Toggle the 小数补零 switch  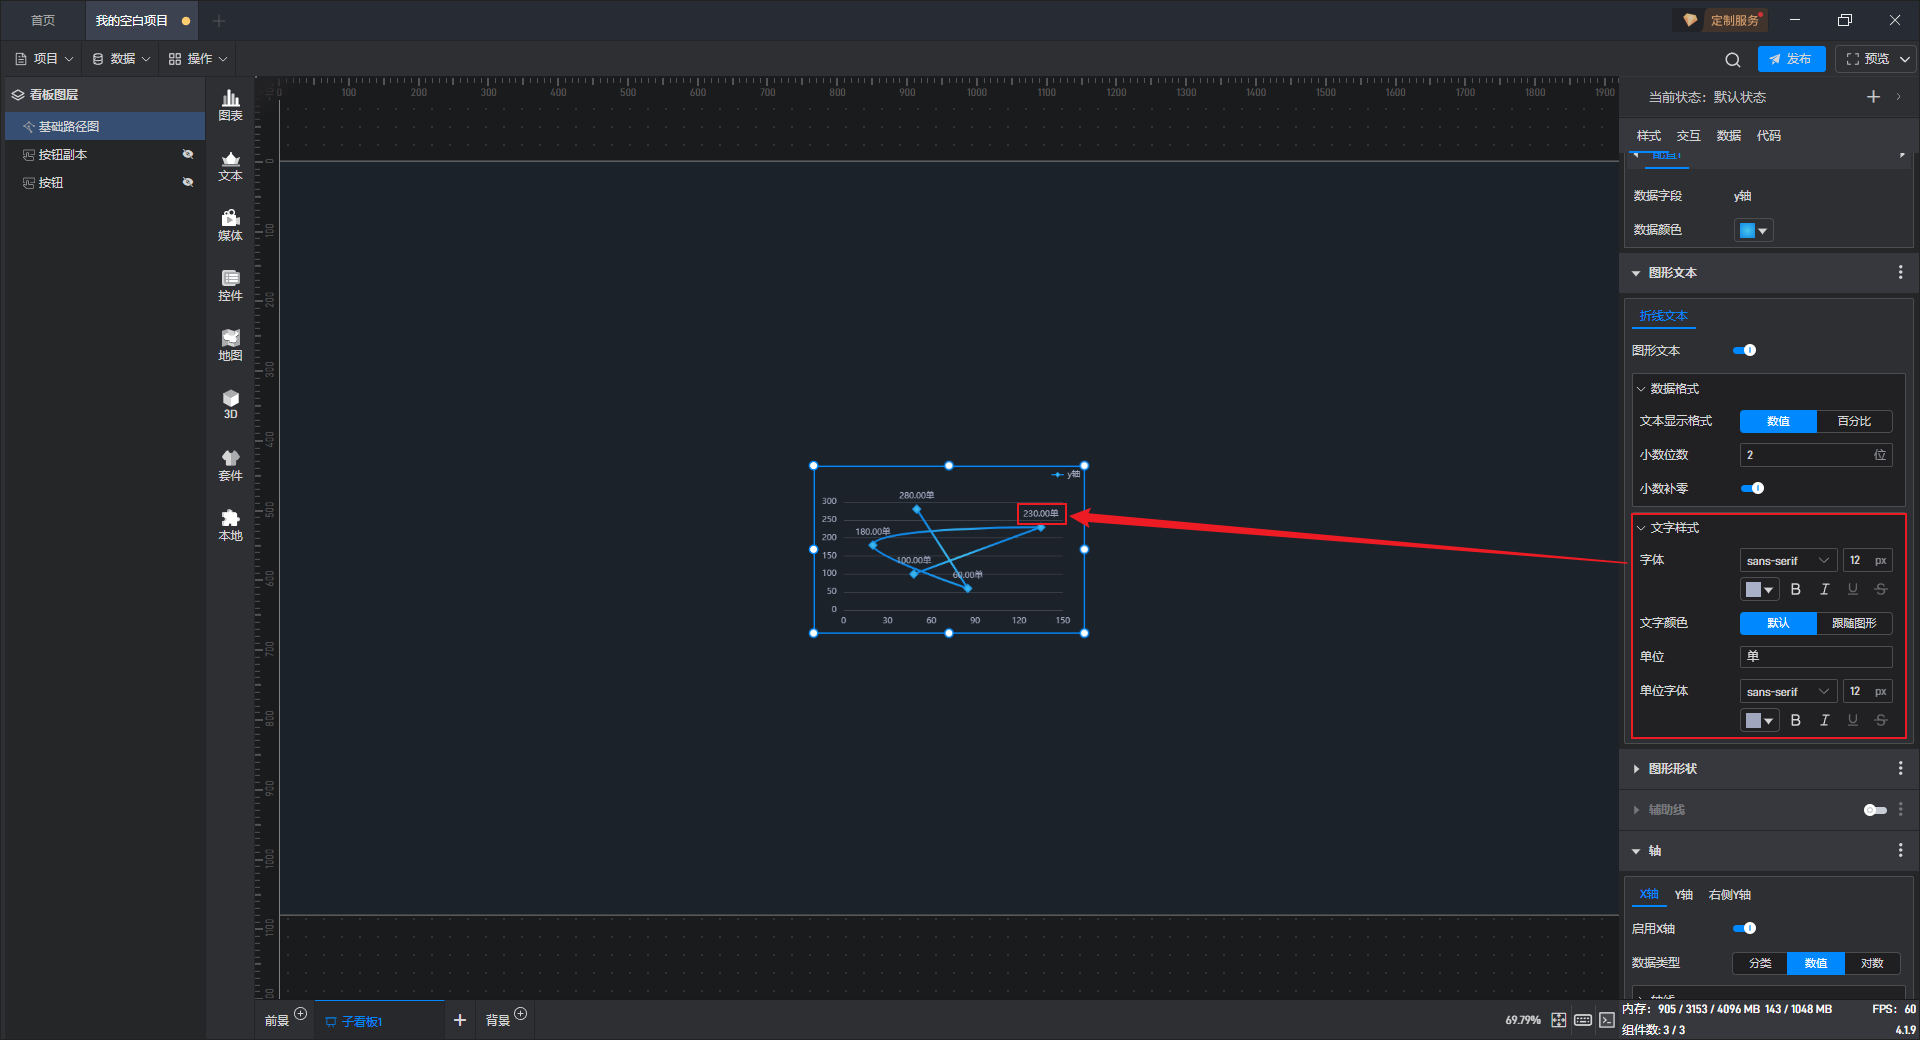1753,489
